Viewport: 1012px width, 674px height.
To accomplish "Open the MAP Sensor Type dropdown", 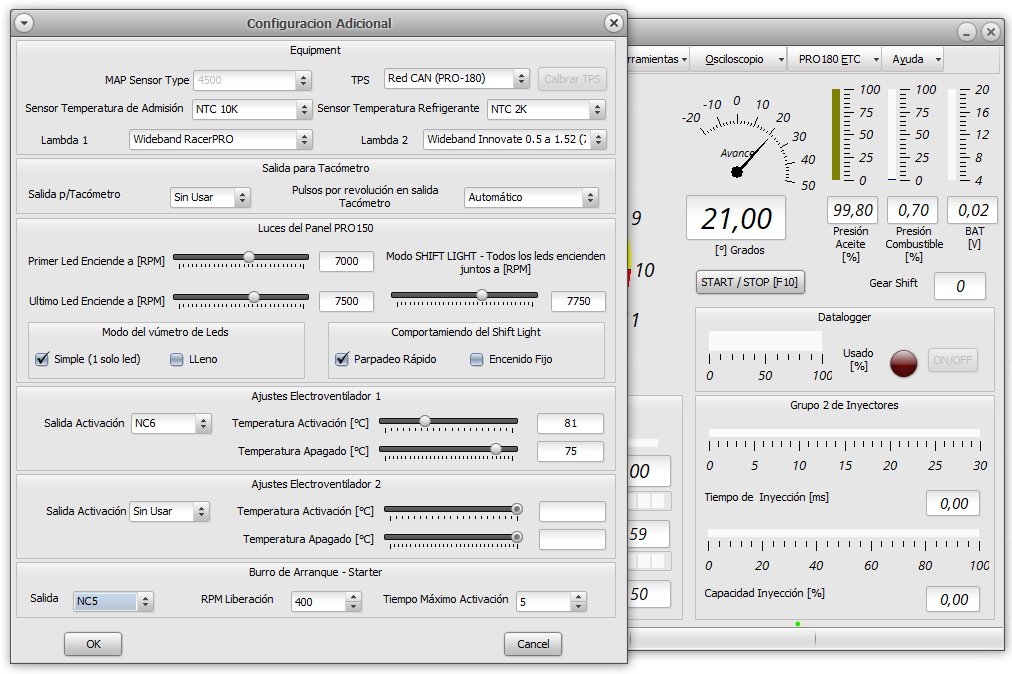I will 252,80.
